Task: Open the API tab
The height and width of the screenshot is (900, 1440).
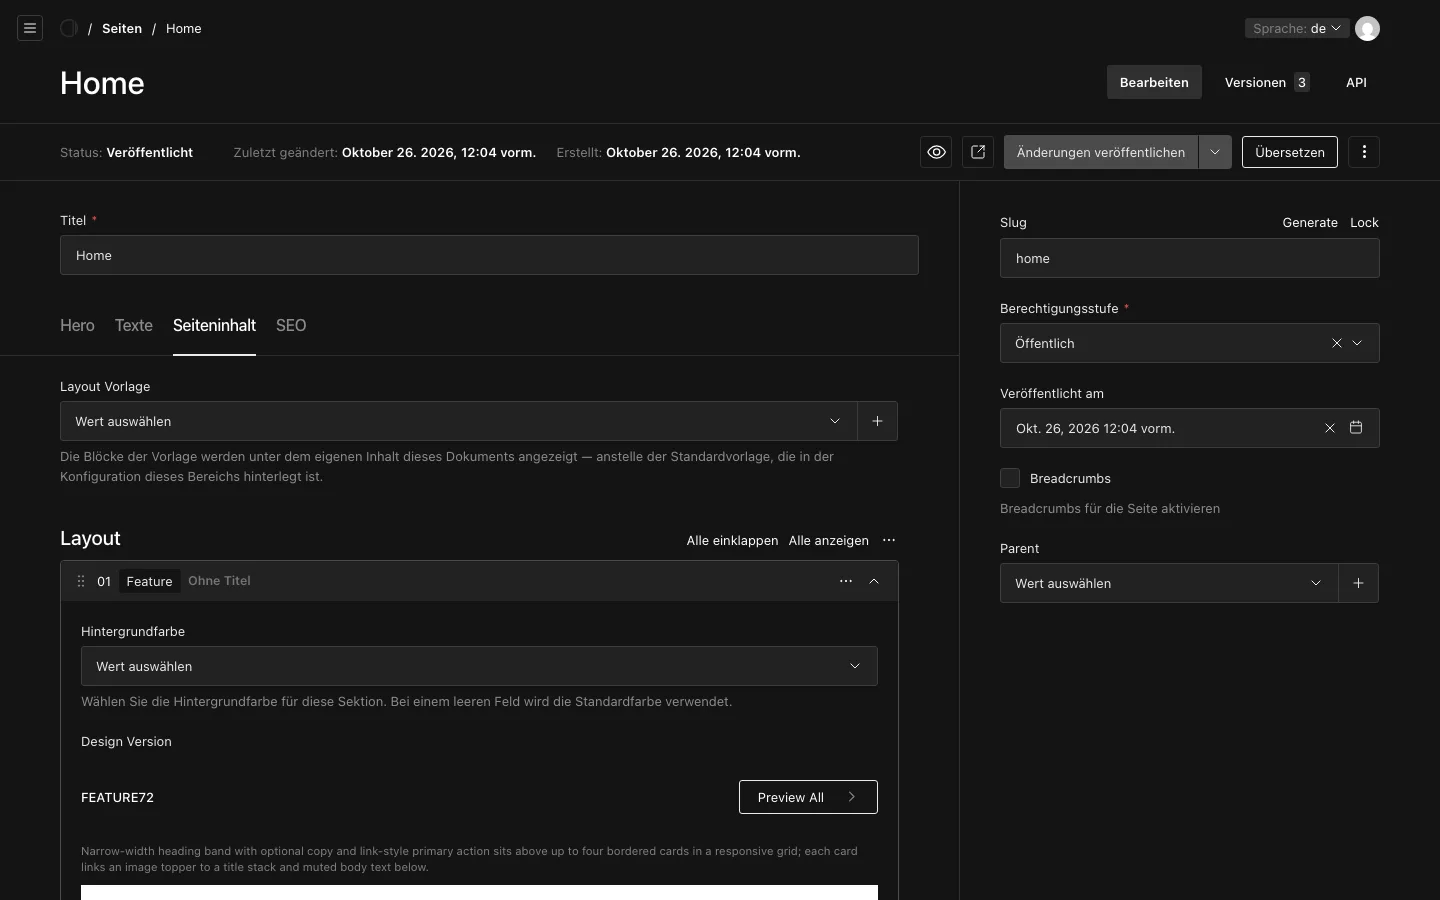Action: (1356, 82)
